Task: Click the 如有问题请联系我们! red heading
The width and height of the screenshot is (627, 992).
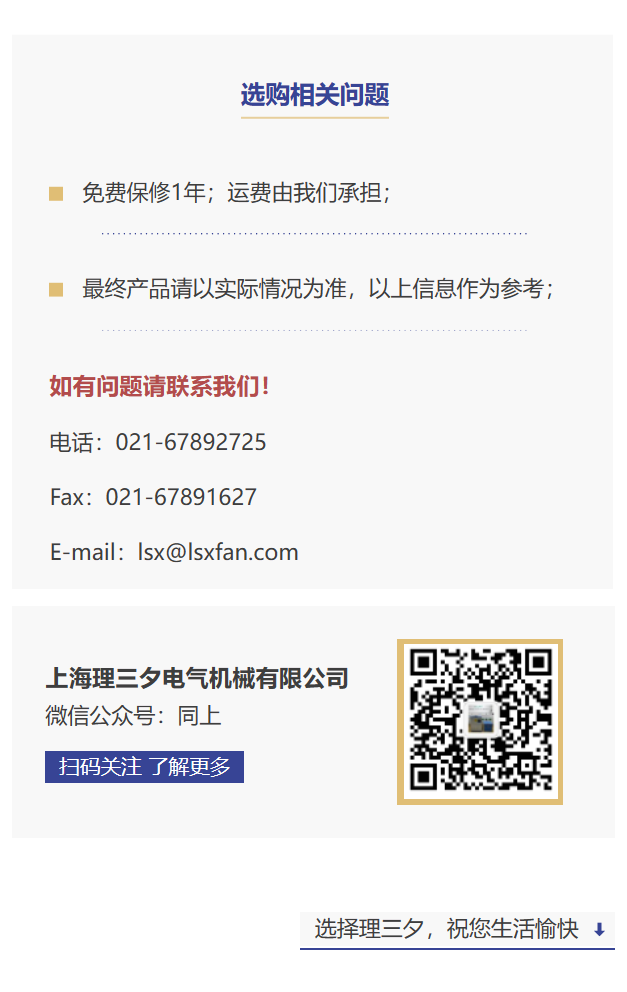Action: tap(159, 386)
